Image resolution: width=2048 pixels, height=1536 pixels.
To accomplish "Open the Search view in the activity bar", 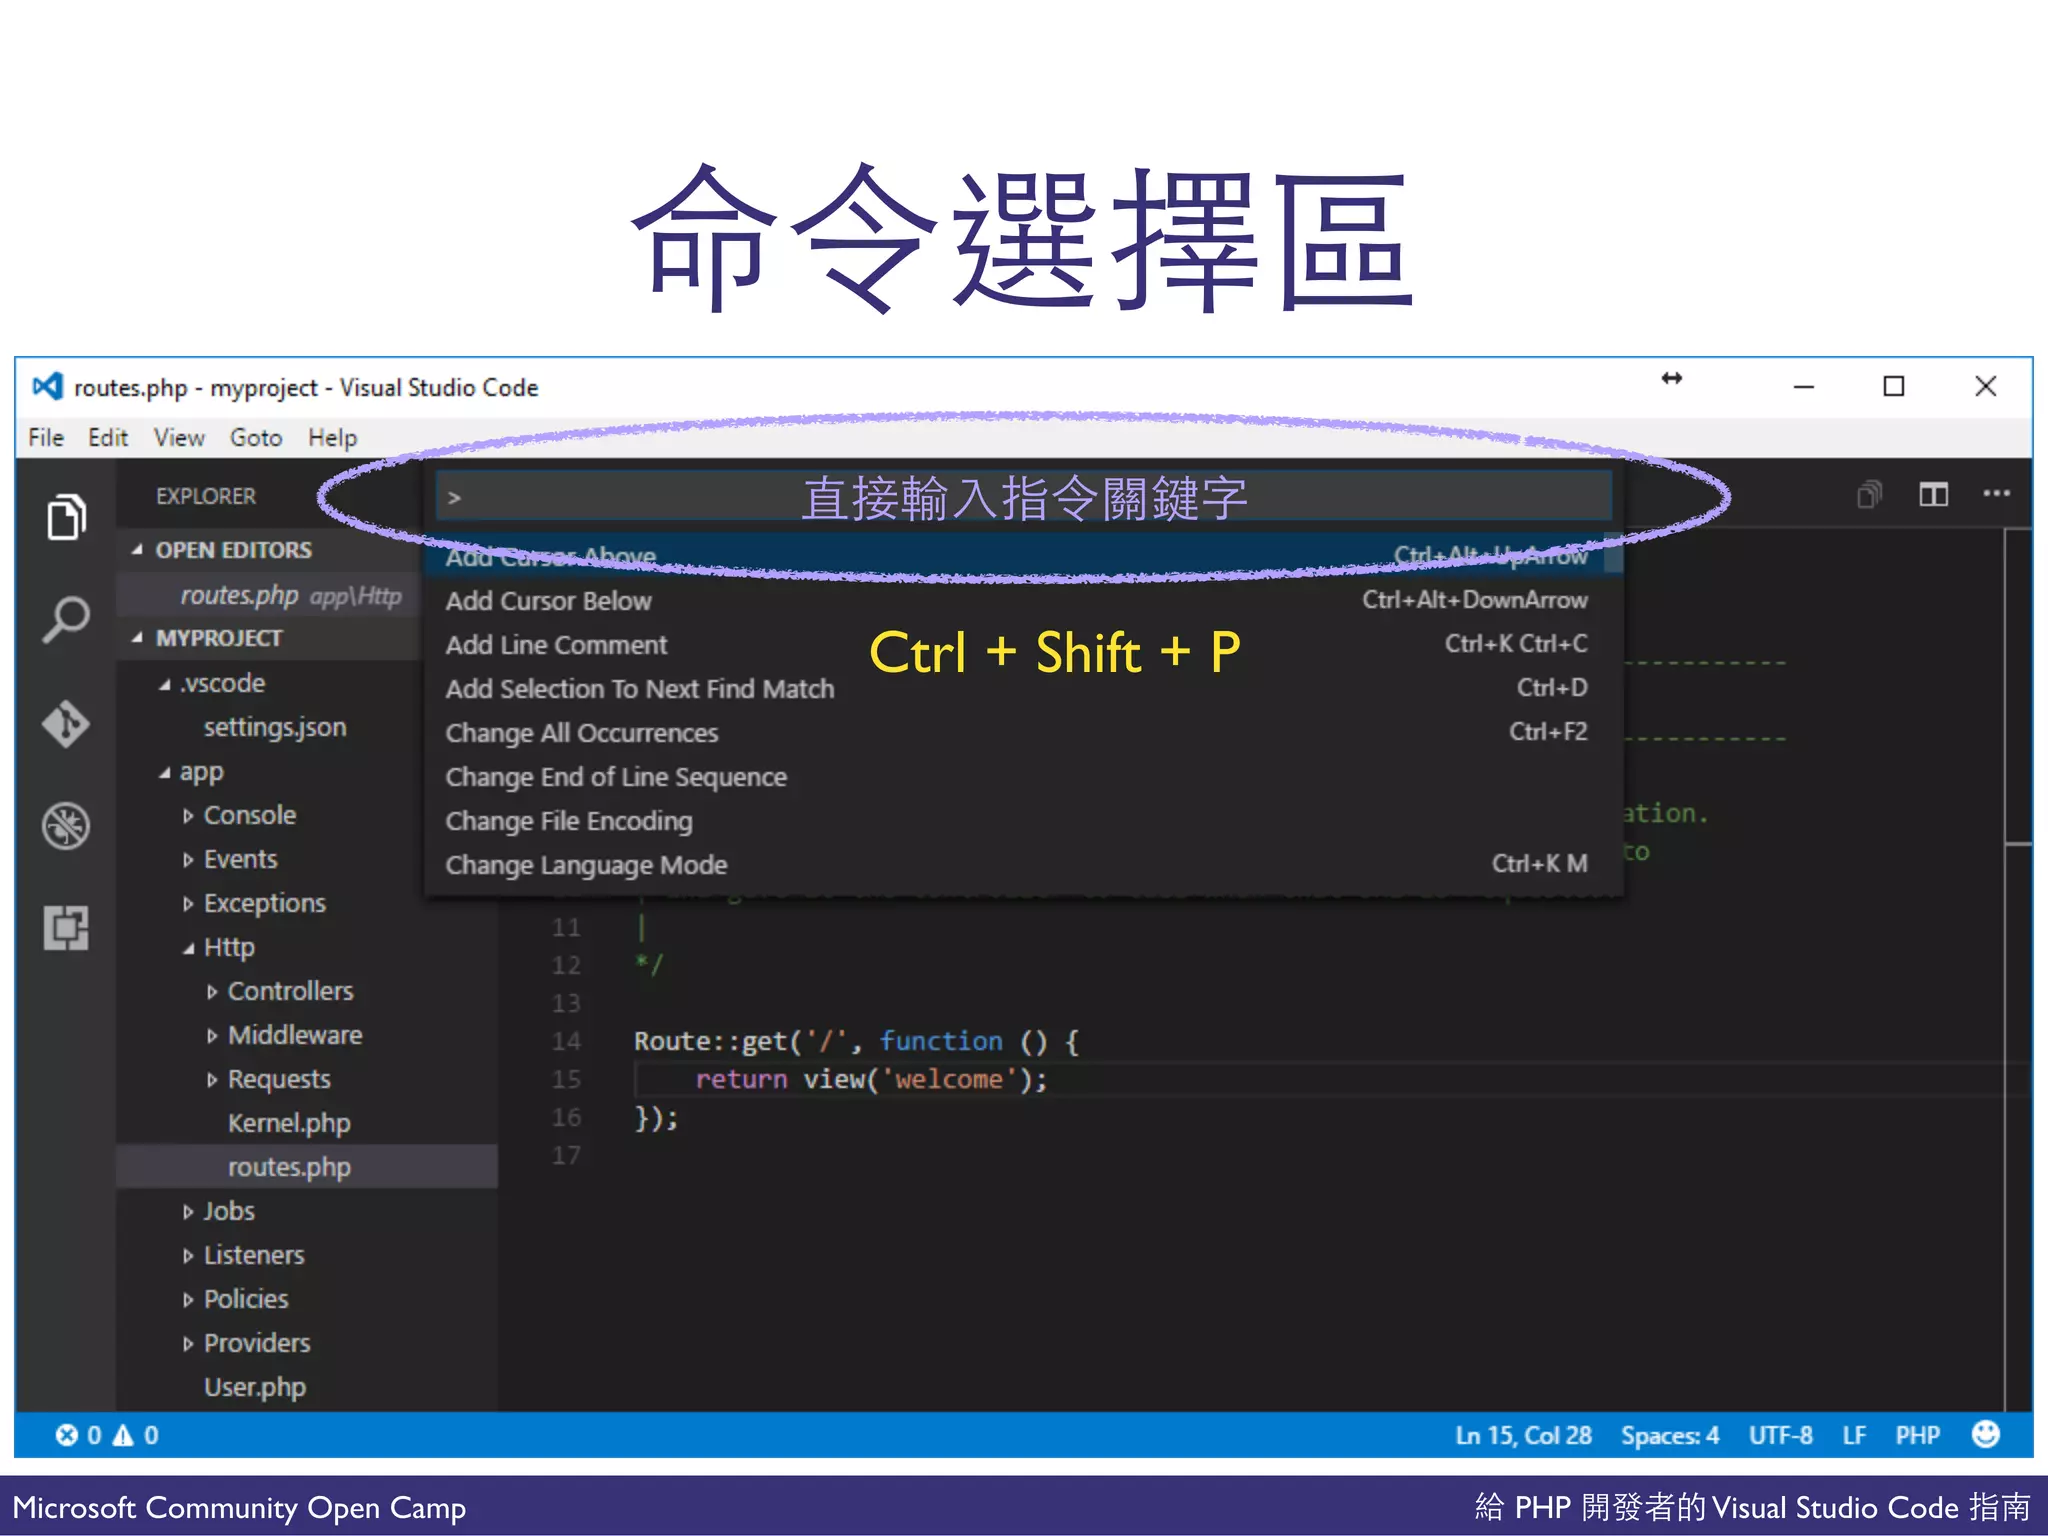I will 66,619.
